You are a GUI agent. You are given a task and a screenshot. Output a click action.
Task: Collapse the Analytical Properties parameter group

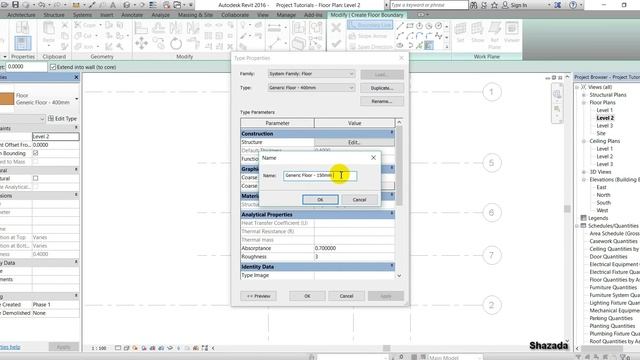(391, 214)
